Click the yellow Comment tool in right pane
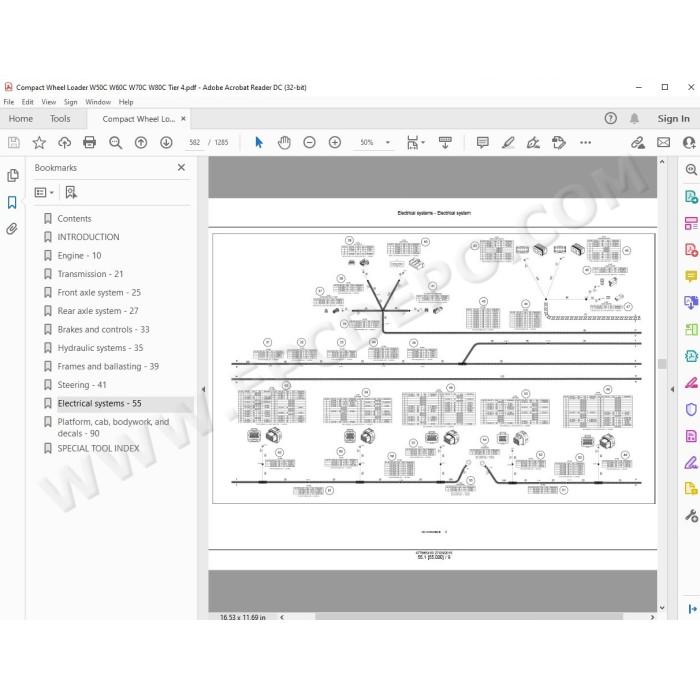The height and width of the screenshot is (700, 700). point(691,276)
